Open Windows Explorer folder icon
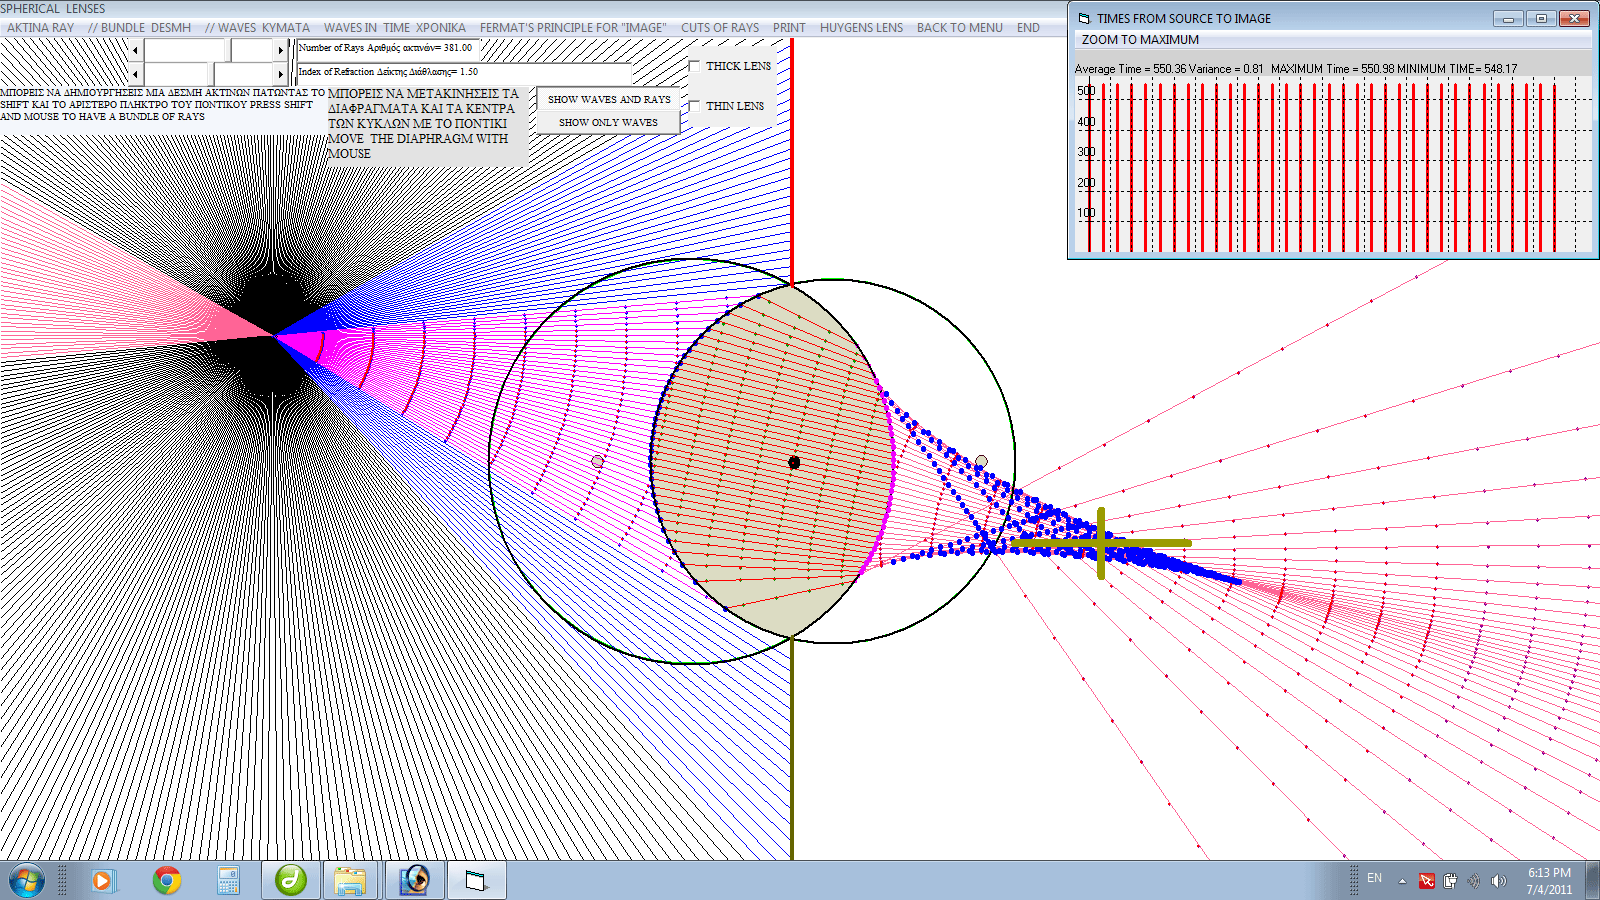The height and width of the screenshot is (900, 1600). [349, 880]
